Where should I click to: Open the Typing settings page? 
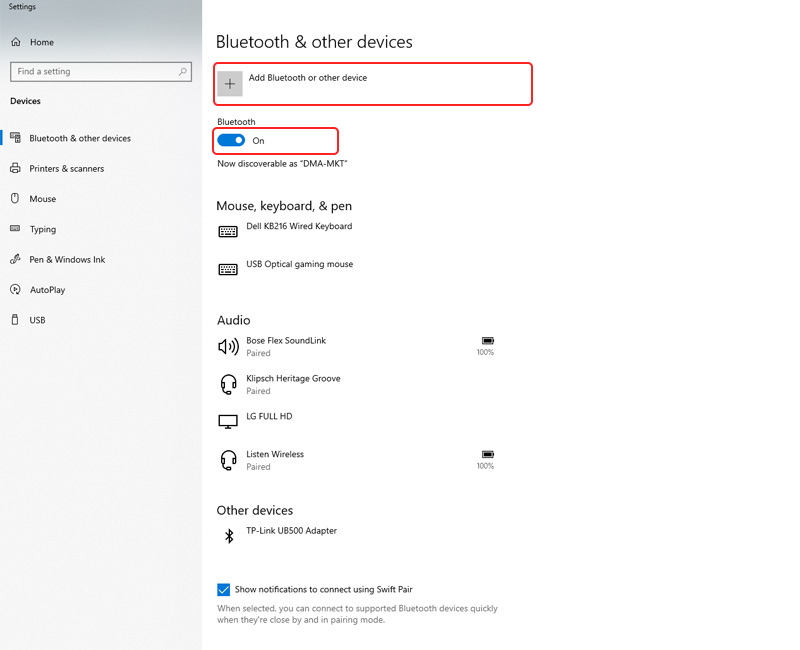43,229
